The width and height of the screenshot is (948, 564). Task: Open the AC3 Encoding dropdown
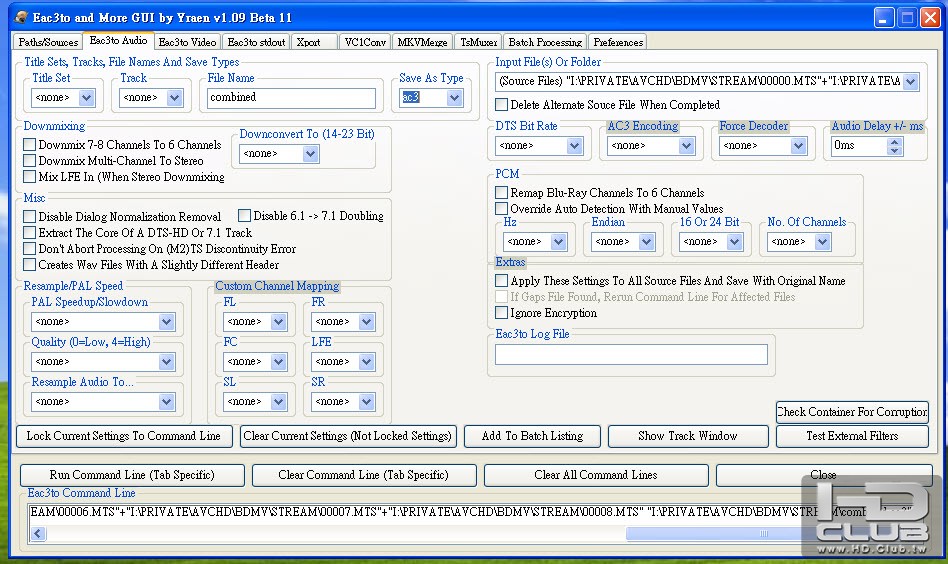click(x=686, y=146)
